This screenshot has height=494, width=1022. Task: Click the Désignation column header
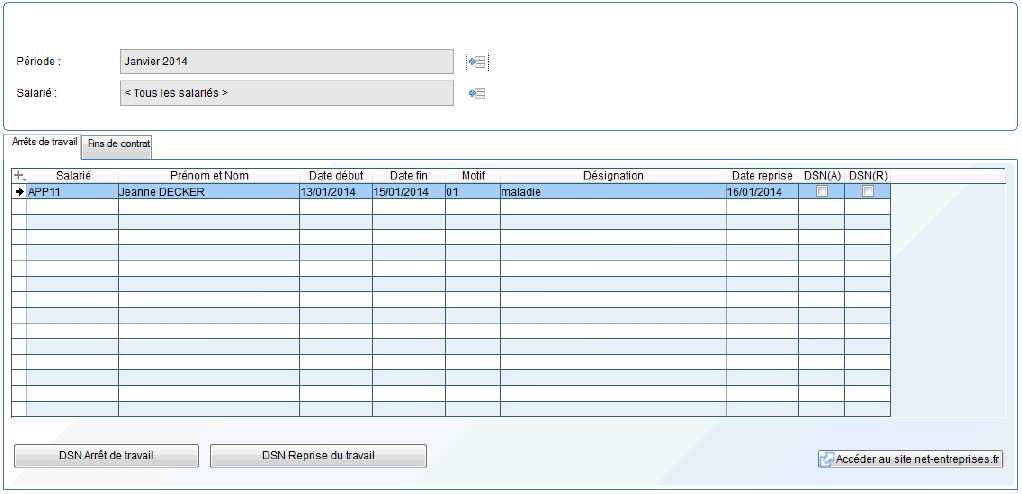tap(613, 176)
